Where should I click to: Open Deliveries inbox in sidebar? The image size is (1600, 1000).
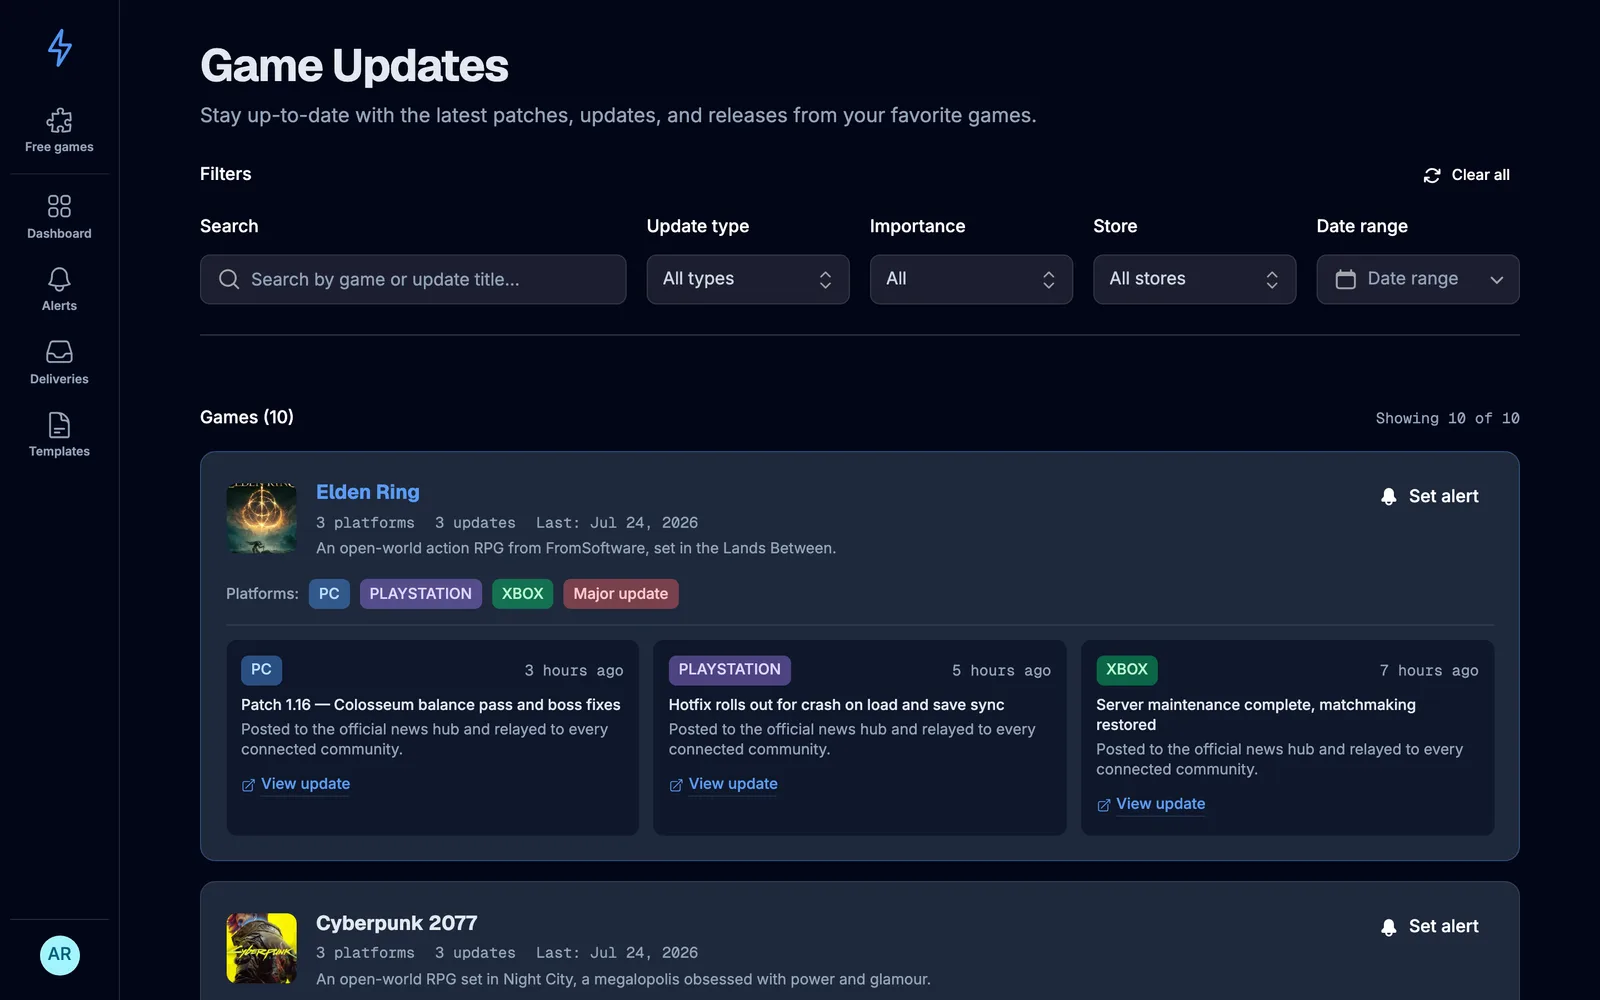coord(59,362)
